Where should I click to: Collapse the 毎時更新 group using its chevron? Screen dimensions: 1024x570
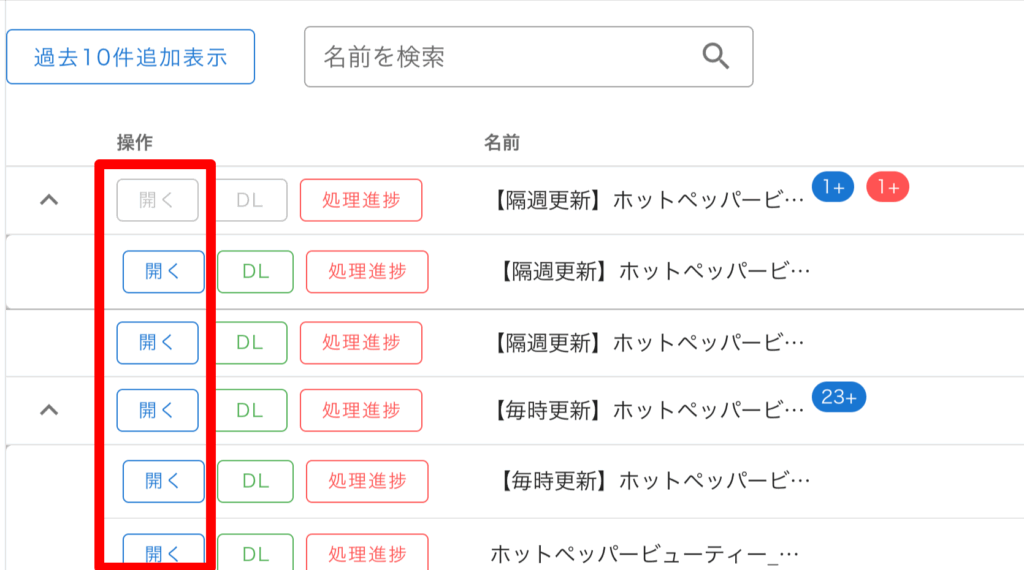[49, 410]
